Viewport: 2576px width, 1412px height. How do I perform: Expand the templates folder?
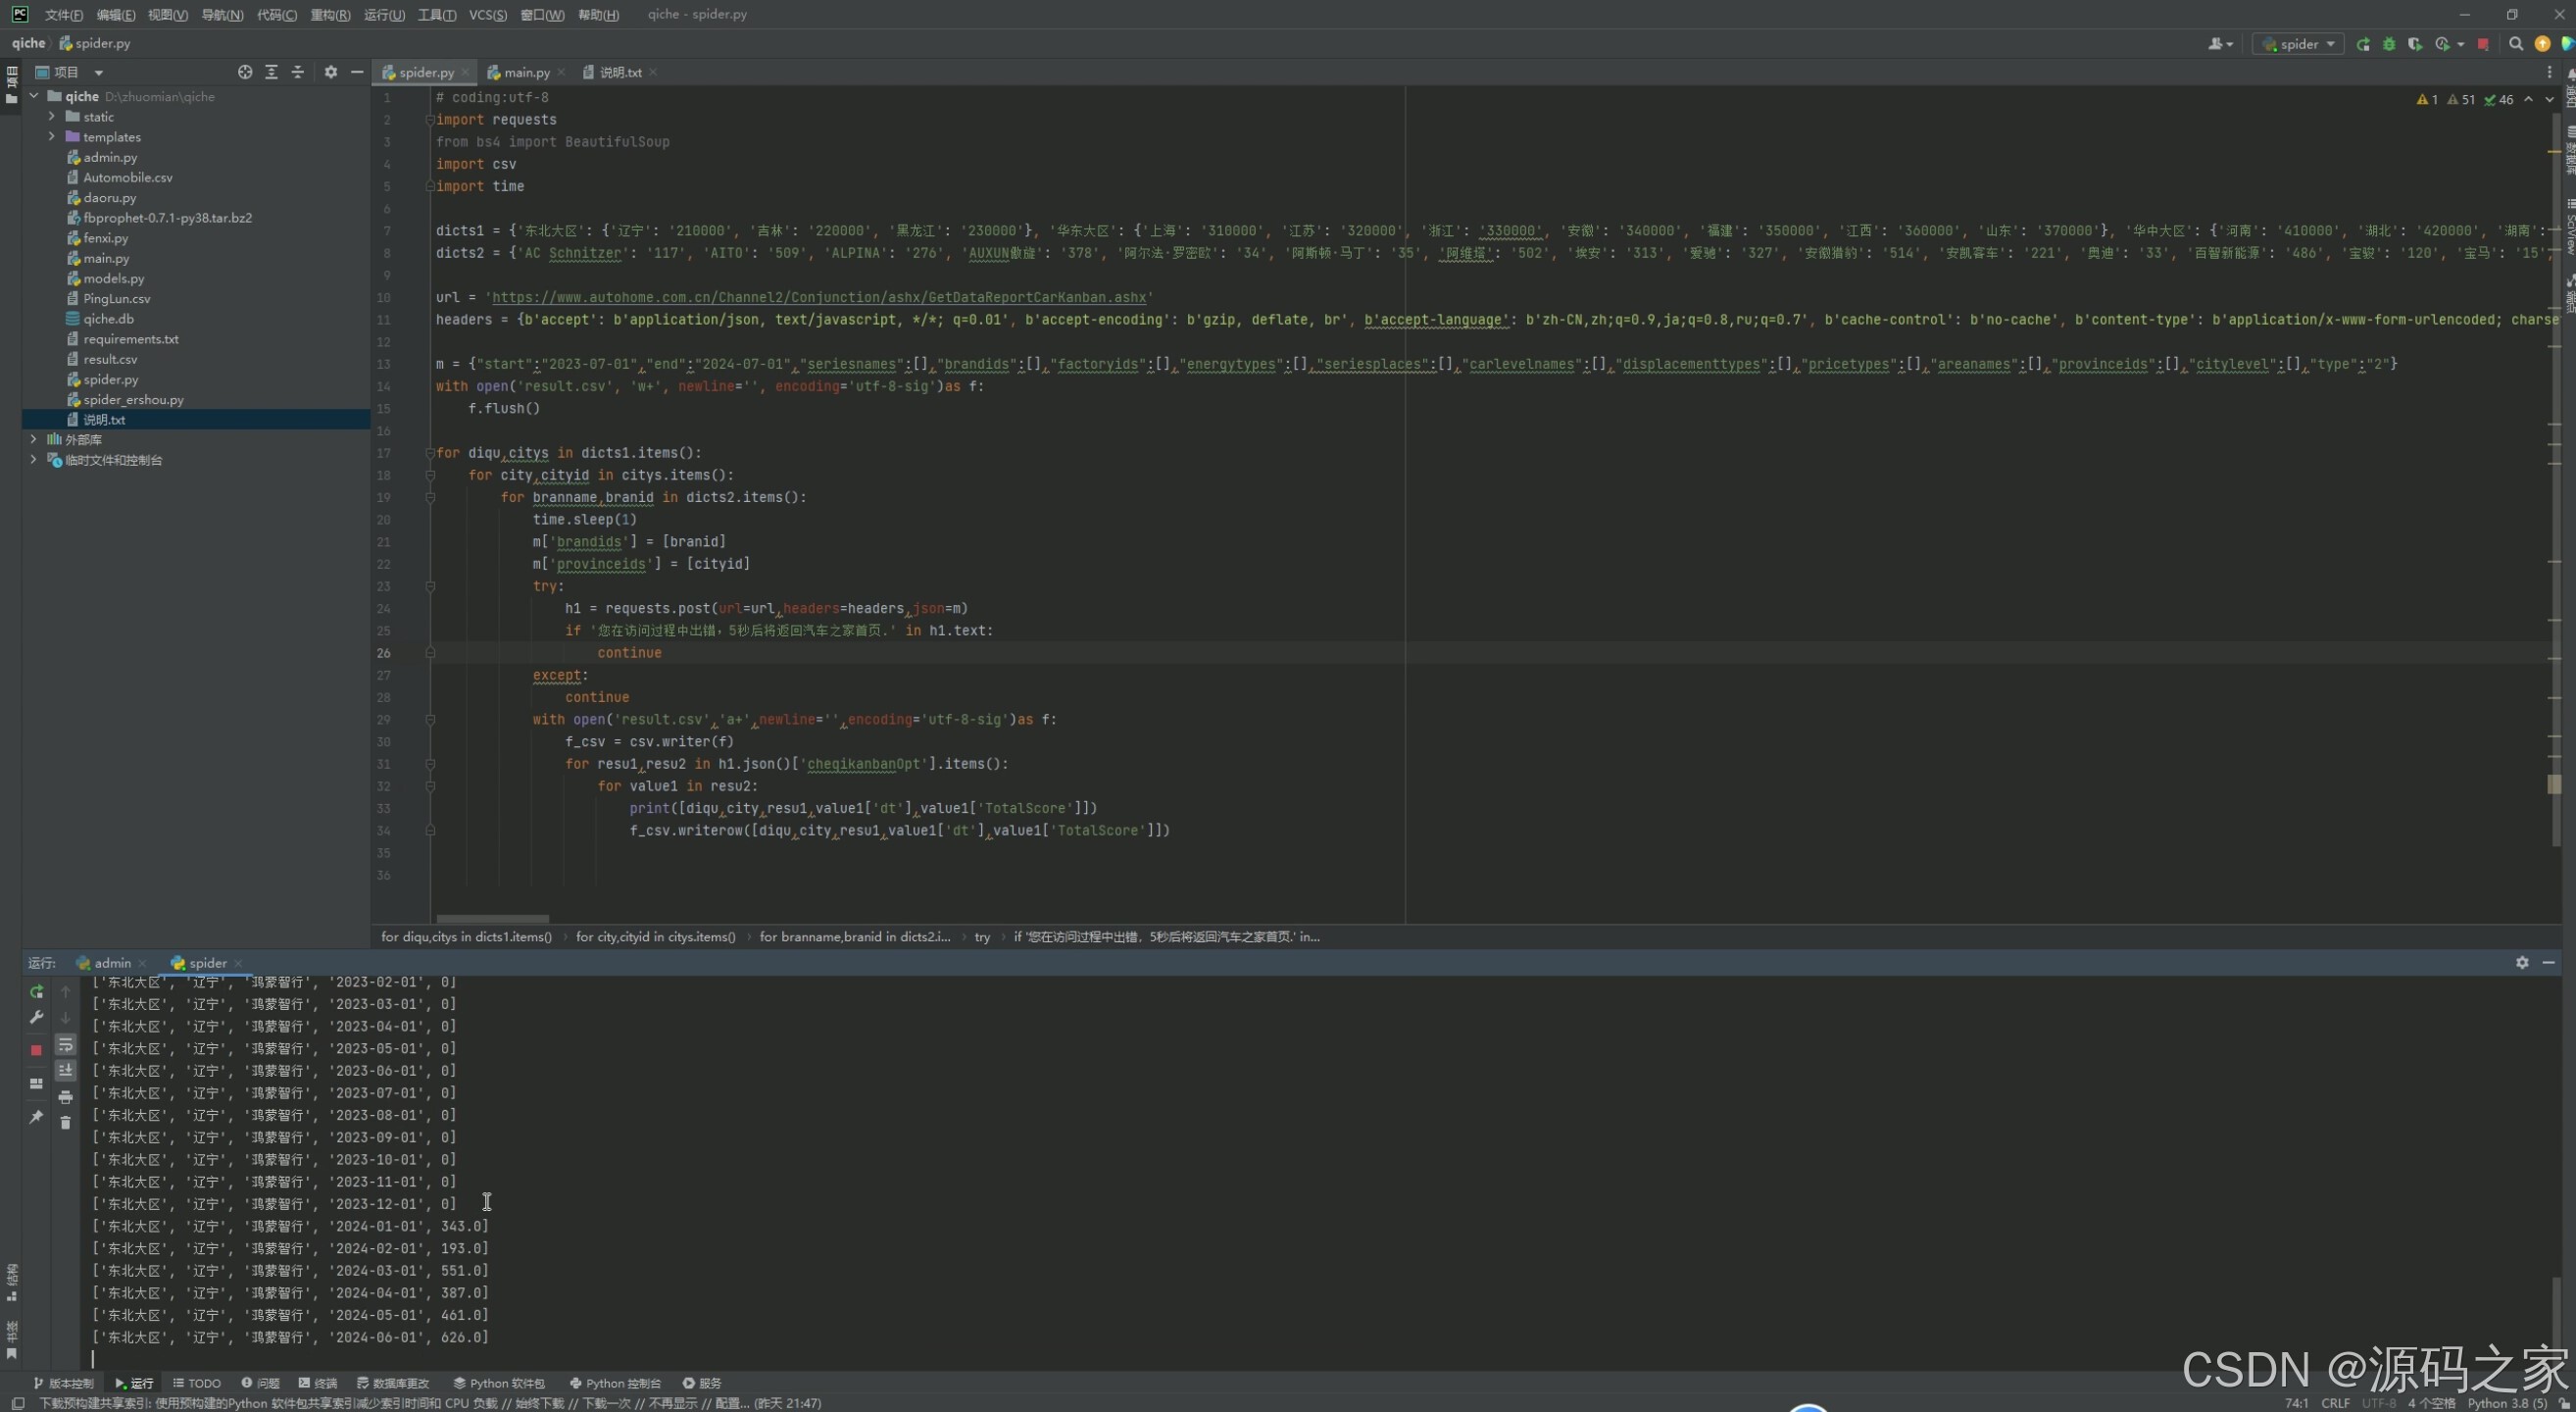pos(52,137)
